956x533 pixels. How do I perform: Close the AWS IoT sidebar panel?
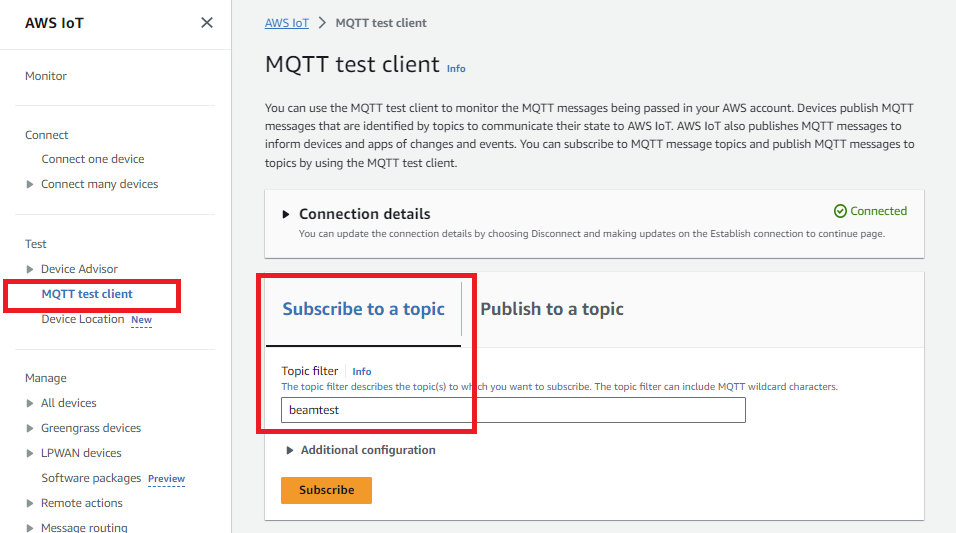tap(207, 22)
